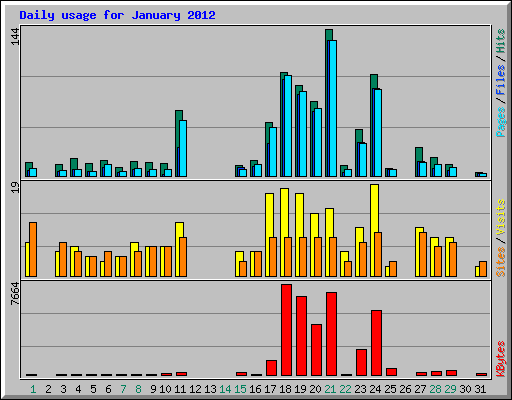Click day 31 on the x-axis
The height and width of the screenshot is (400, 512).
(480, 389)
